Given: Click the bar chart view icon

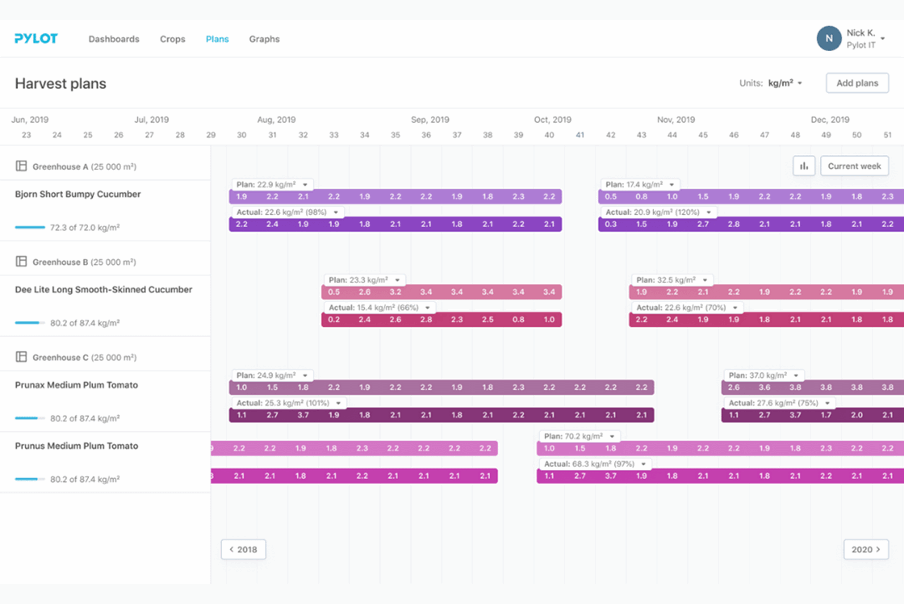Looking at the screenshot, I should pos(803,166).
